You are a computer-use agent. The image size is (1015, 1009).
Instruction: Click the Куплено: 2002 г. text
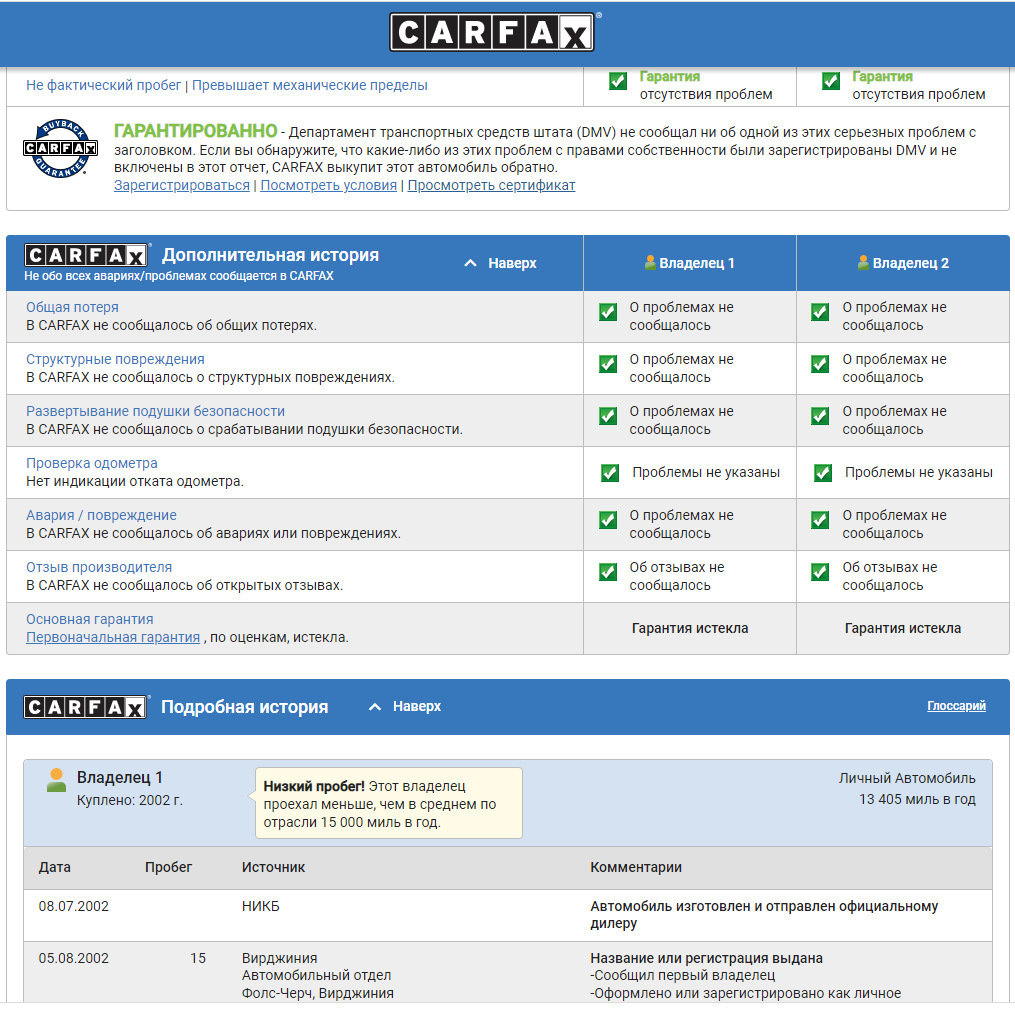click(130, 801)
